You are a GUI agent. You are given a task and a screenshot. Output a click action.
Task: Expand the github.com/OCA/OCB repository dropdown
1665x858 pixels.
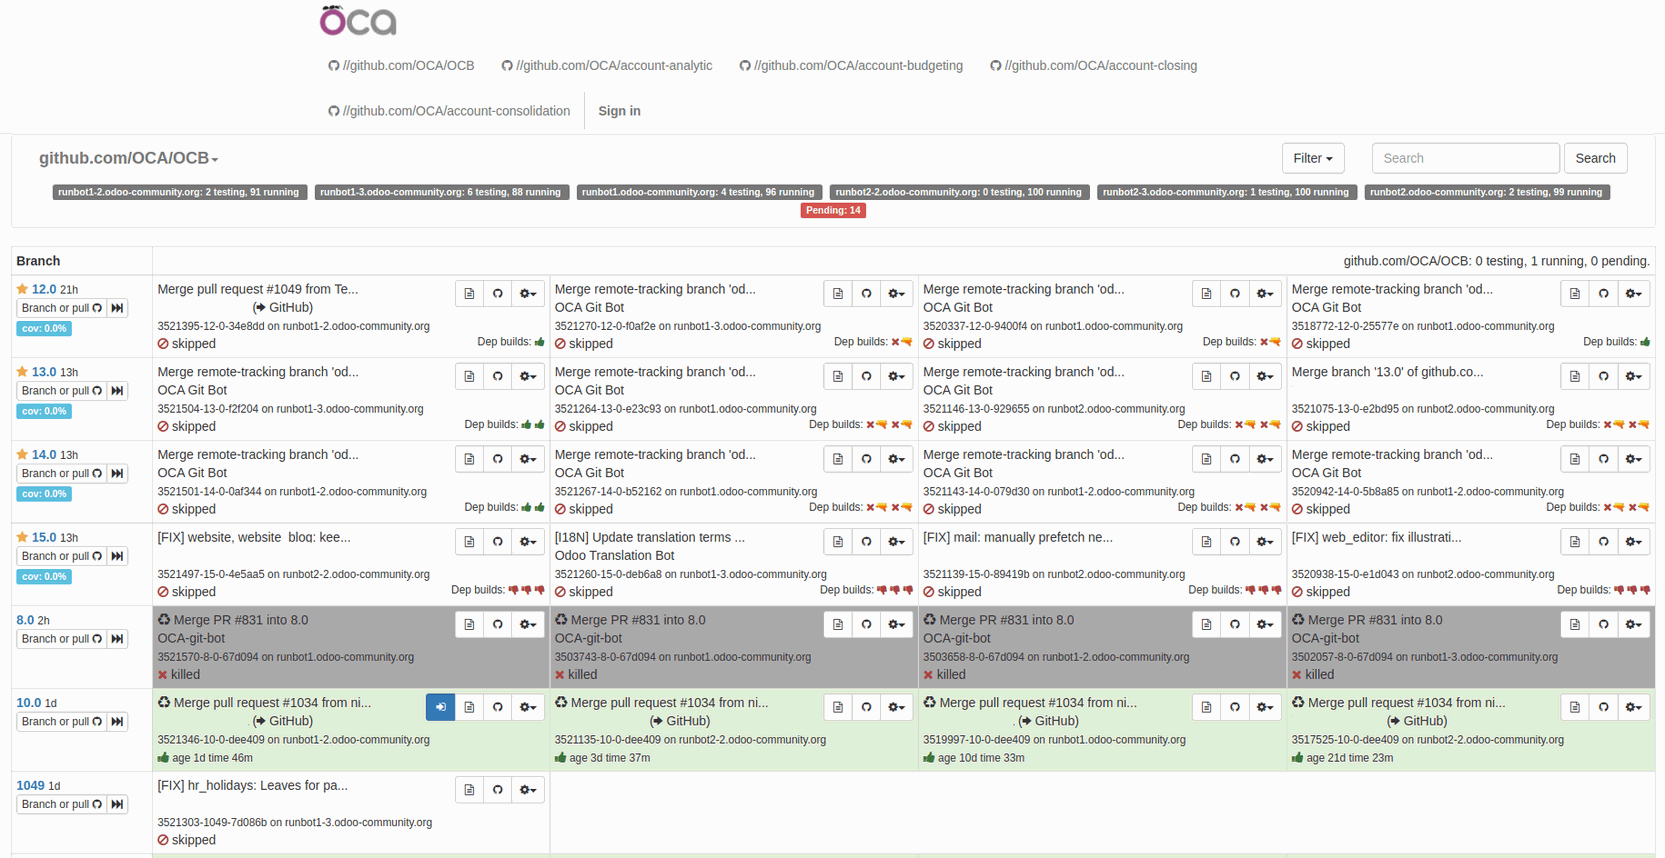(128, 158)
